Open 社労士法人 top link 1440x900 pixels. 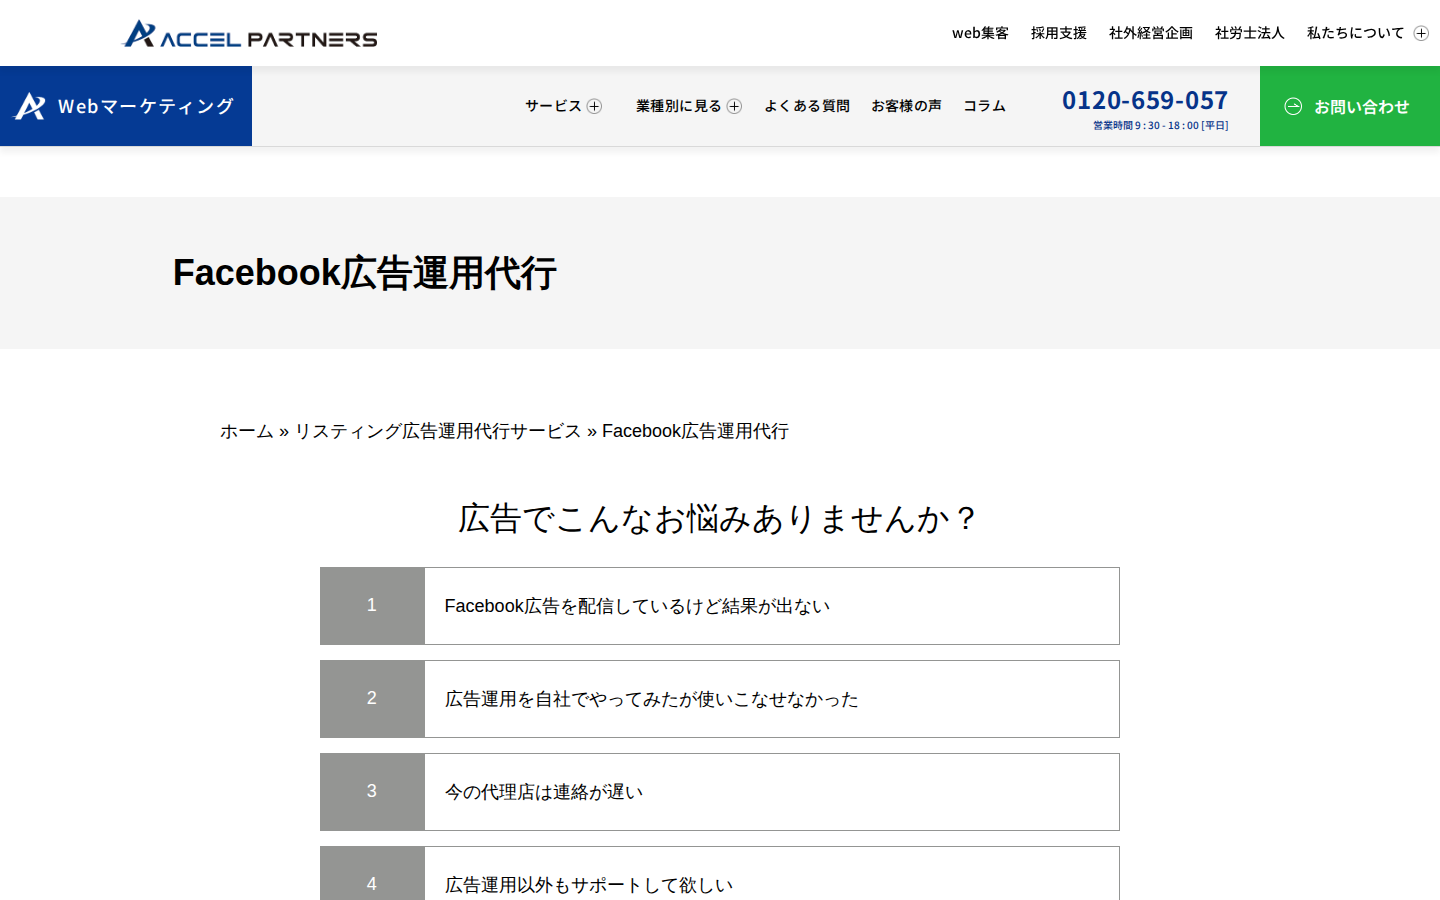[x=1250, y=33]
